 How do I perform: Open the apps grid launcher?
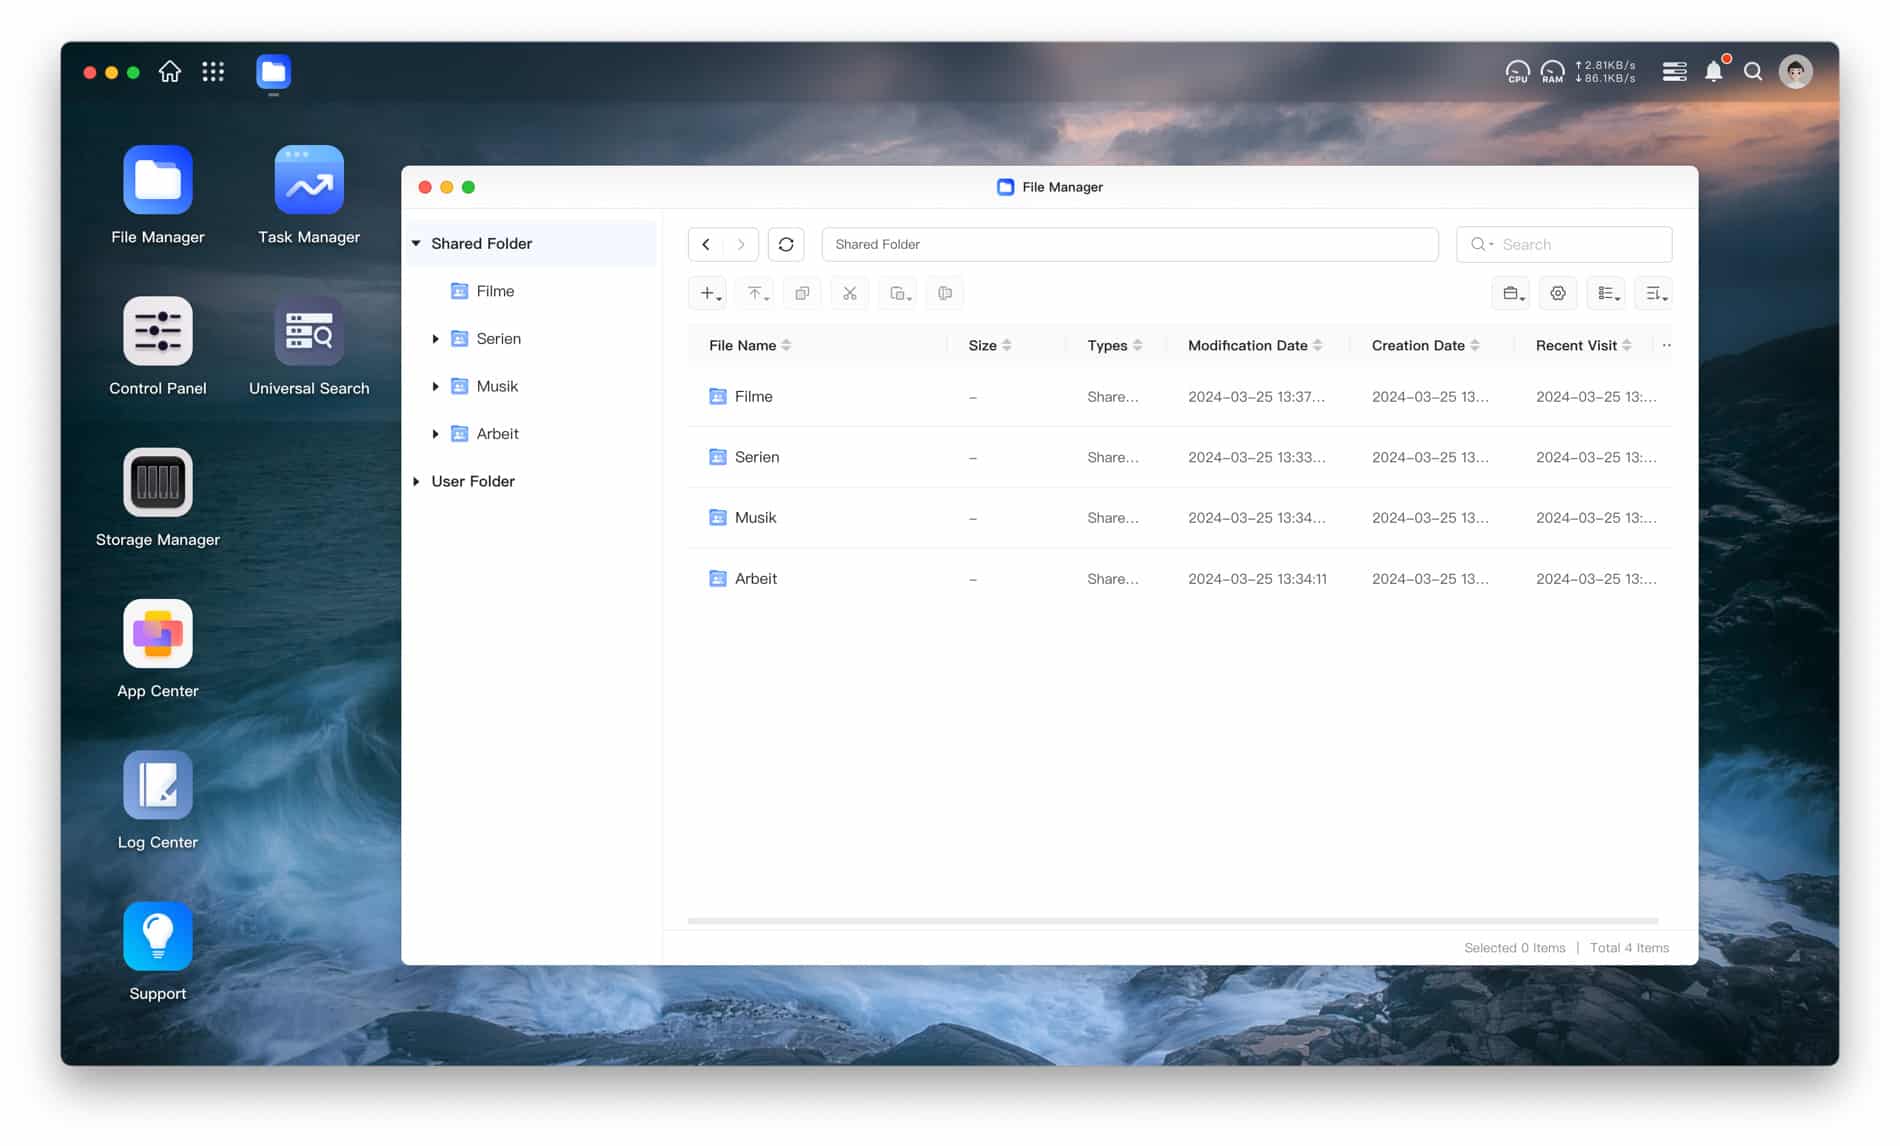pyautogui.click(x=213, y=72)
